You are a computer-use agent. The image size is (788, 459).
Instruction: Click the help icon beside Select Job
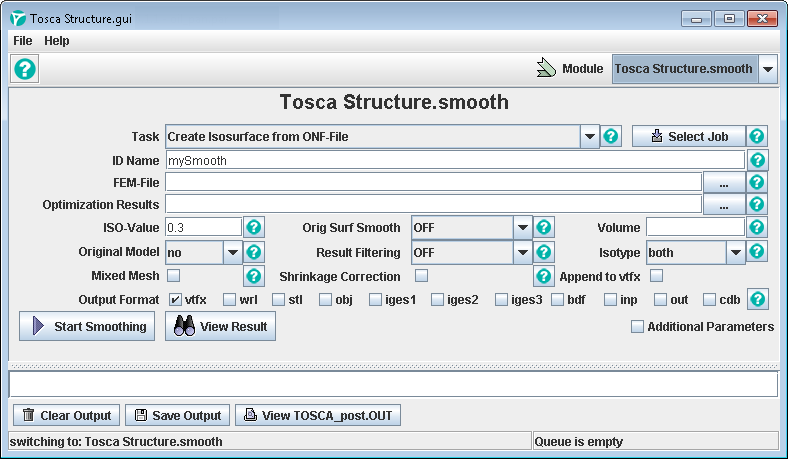[757, 137]
